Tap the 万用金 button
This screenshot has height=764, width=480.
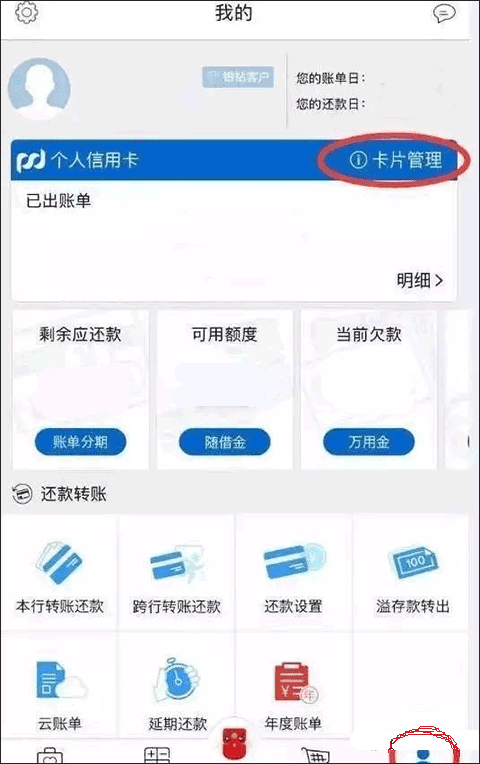(x=369, y=442)
